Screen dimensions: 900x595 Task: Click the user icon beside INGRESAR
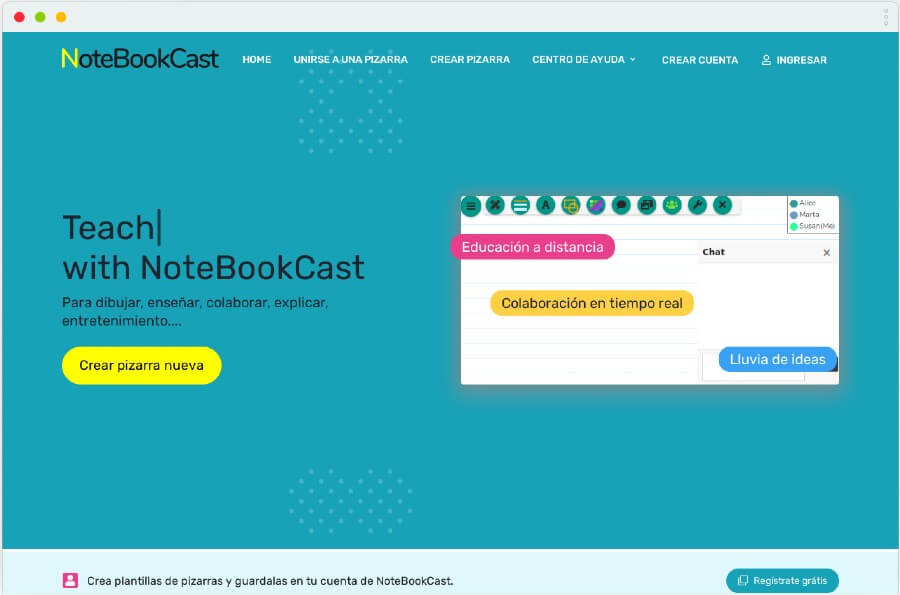766,60
